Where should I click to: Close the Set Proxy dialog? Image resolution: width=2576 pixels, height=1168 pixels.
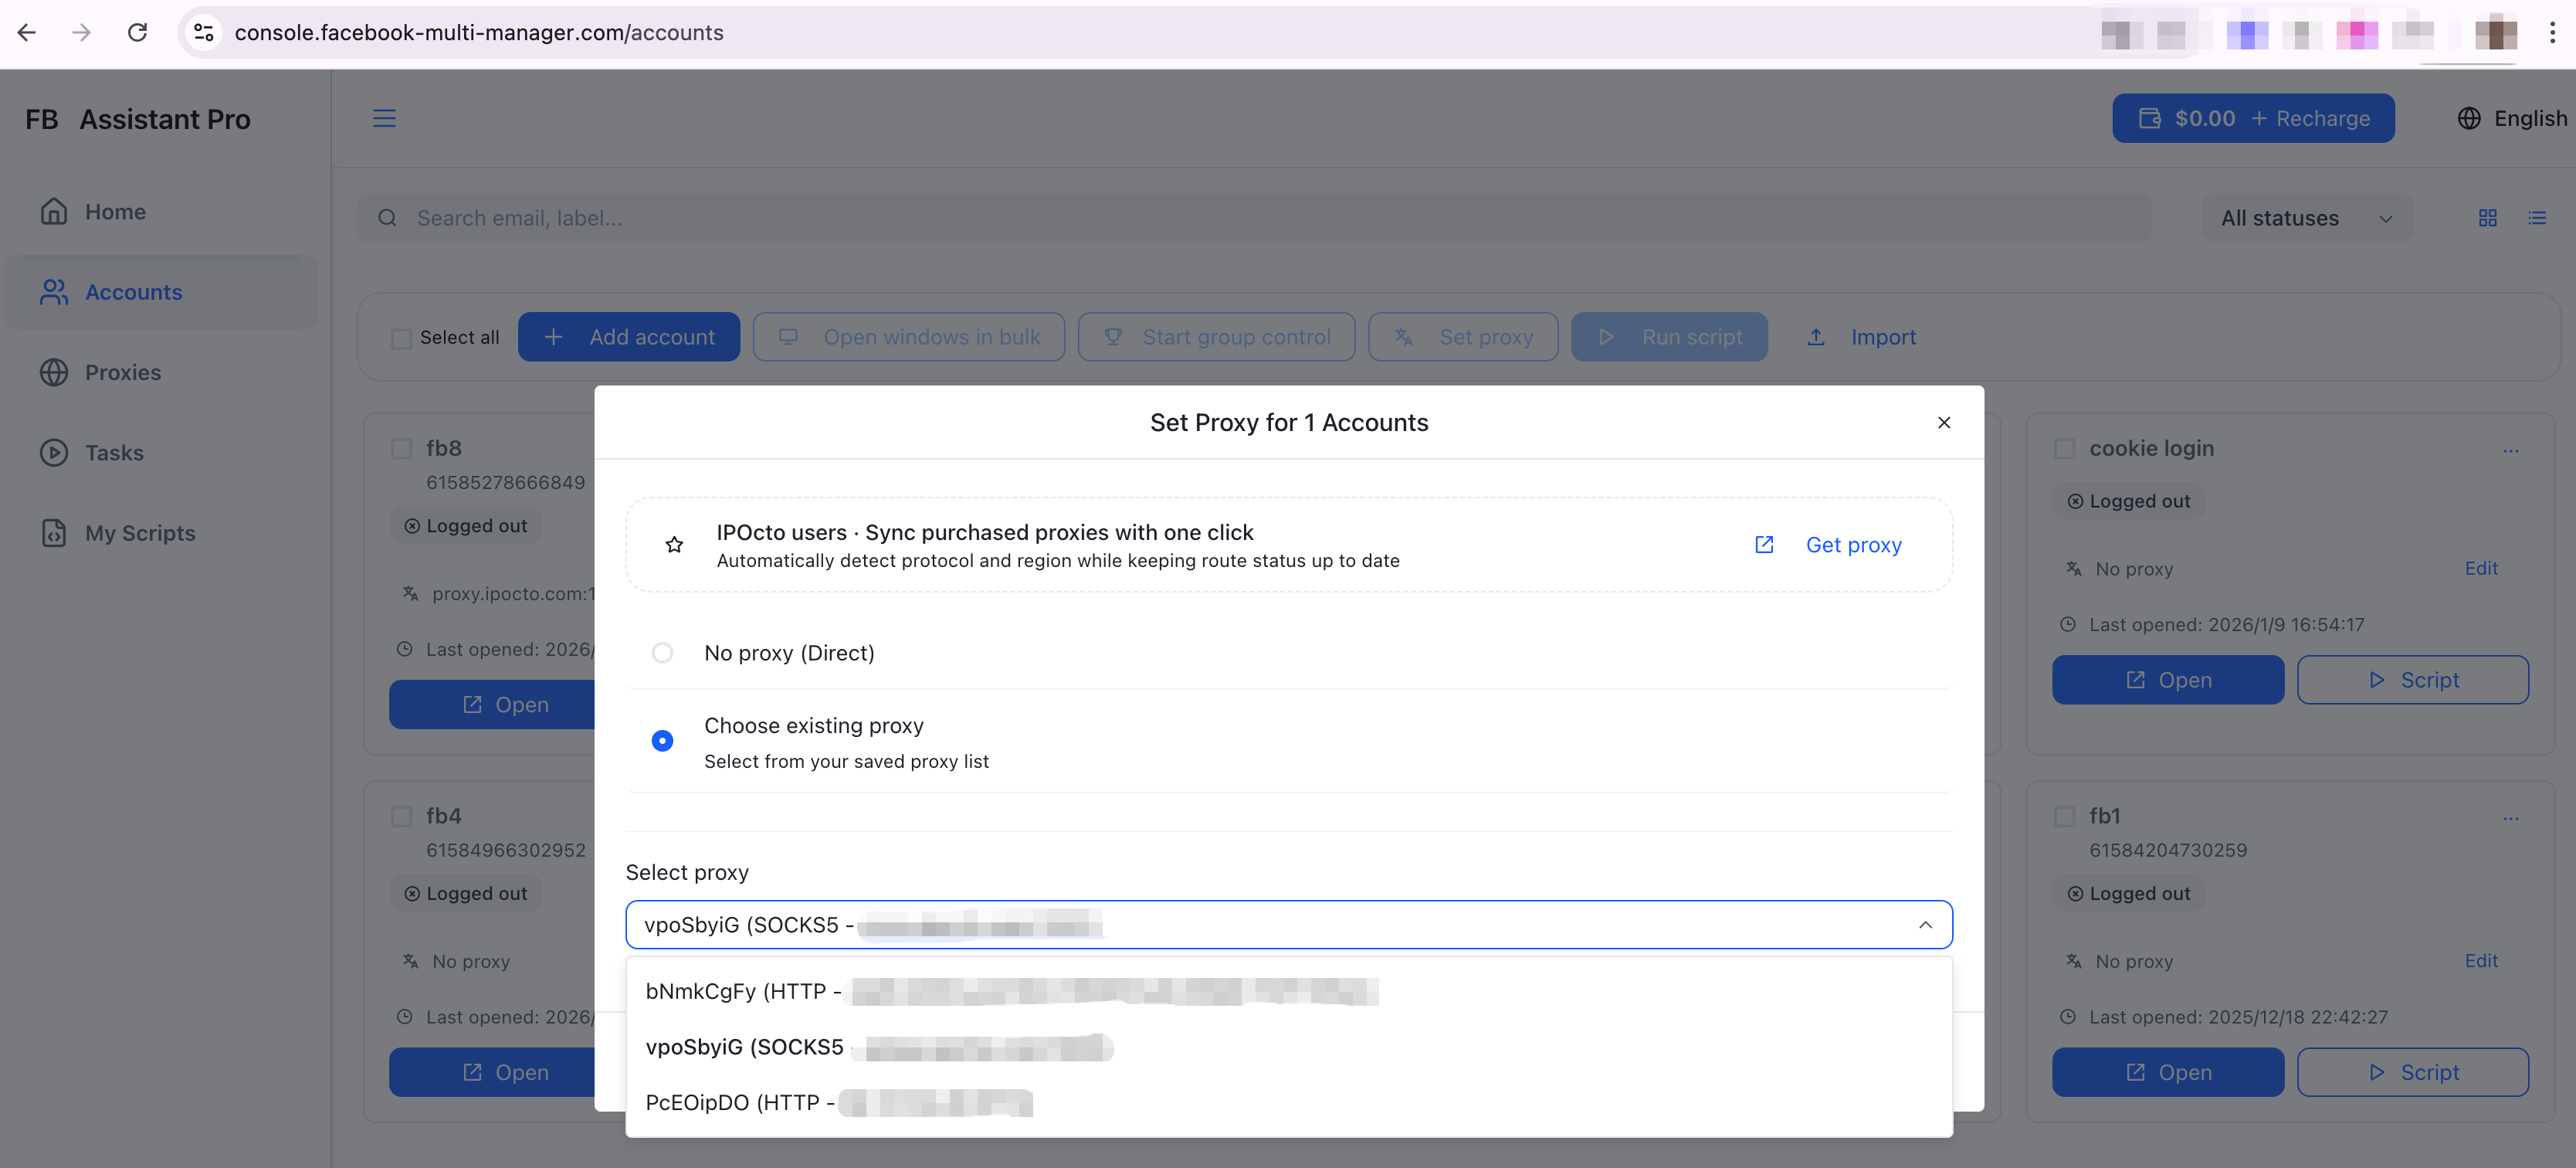coord(1943,423)
